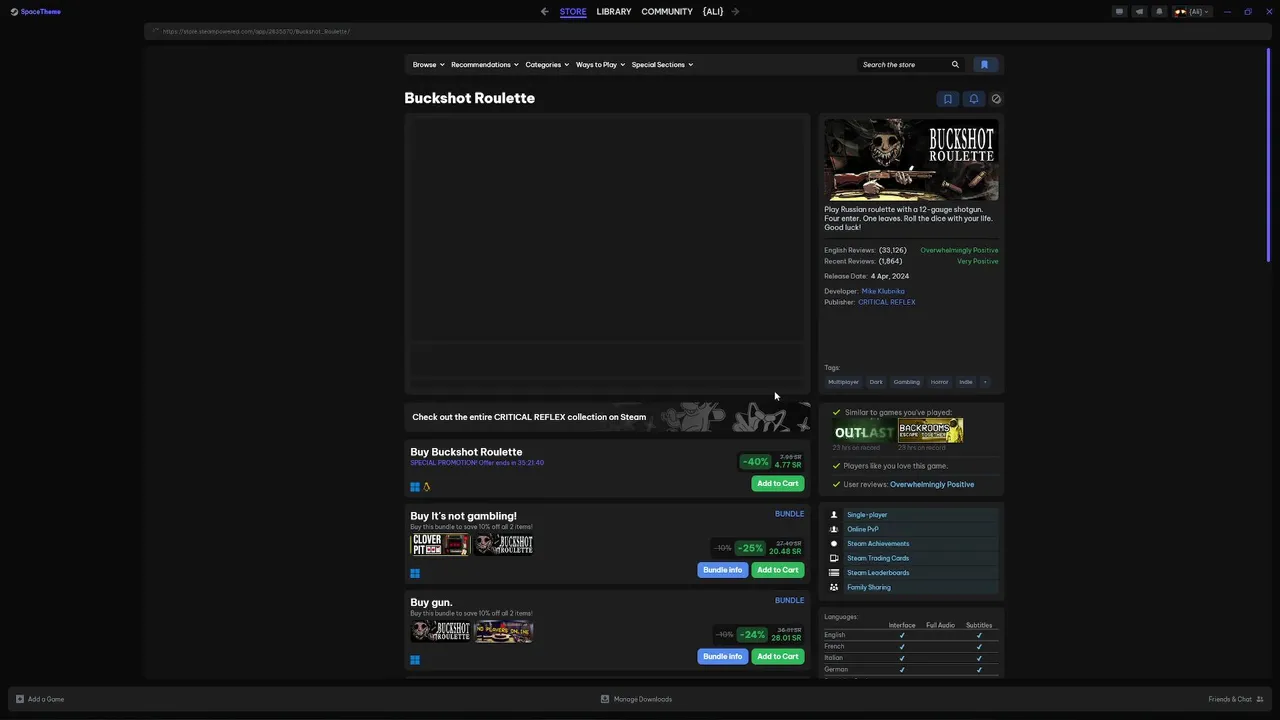Viewport: 1280px width, 720px height.
Task: Click the Steam Leaderboards icon
Action: click(x=834, y=573)
